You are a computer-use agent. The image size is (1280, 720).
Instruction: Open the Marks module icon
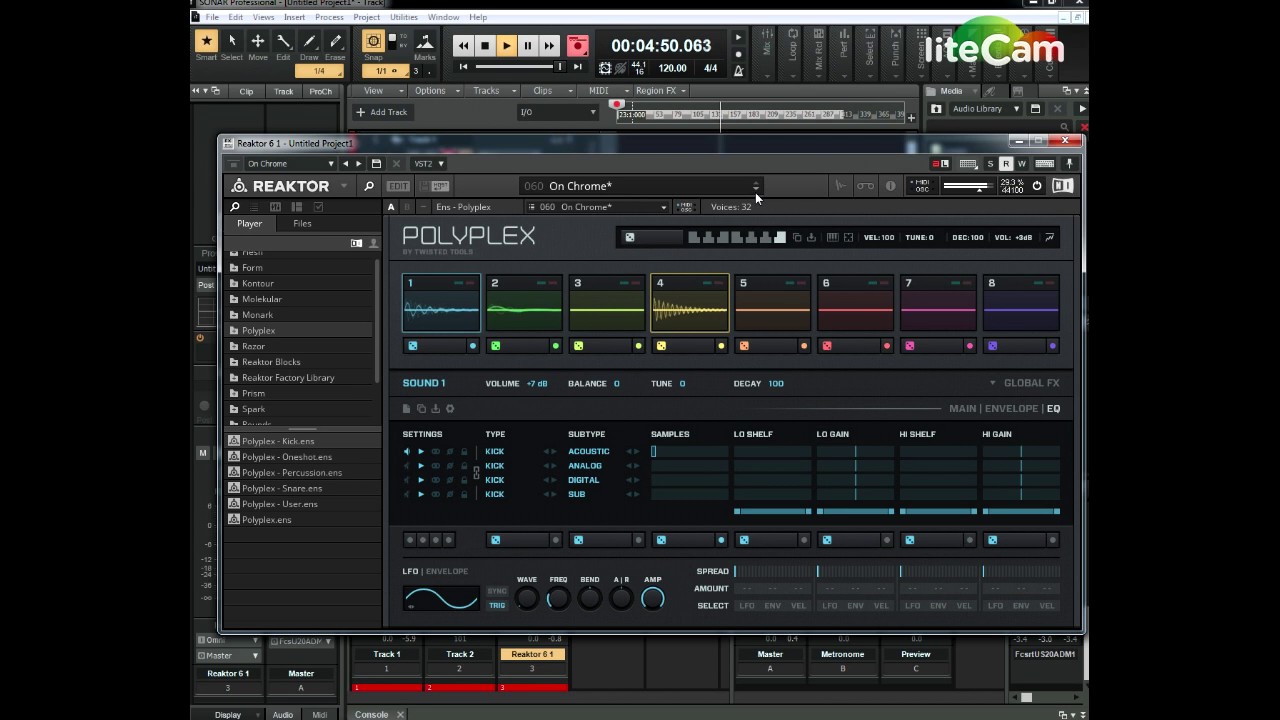424,41
